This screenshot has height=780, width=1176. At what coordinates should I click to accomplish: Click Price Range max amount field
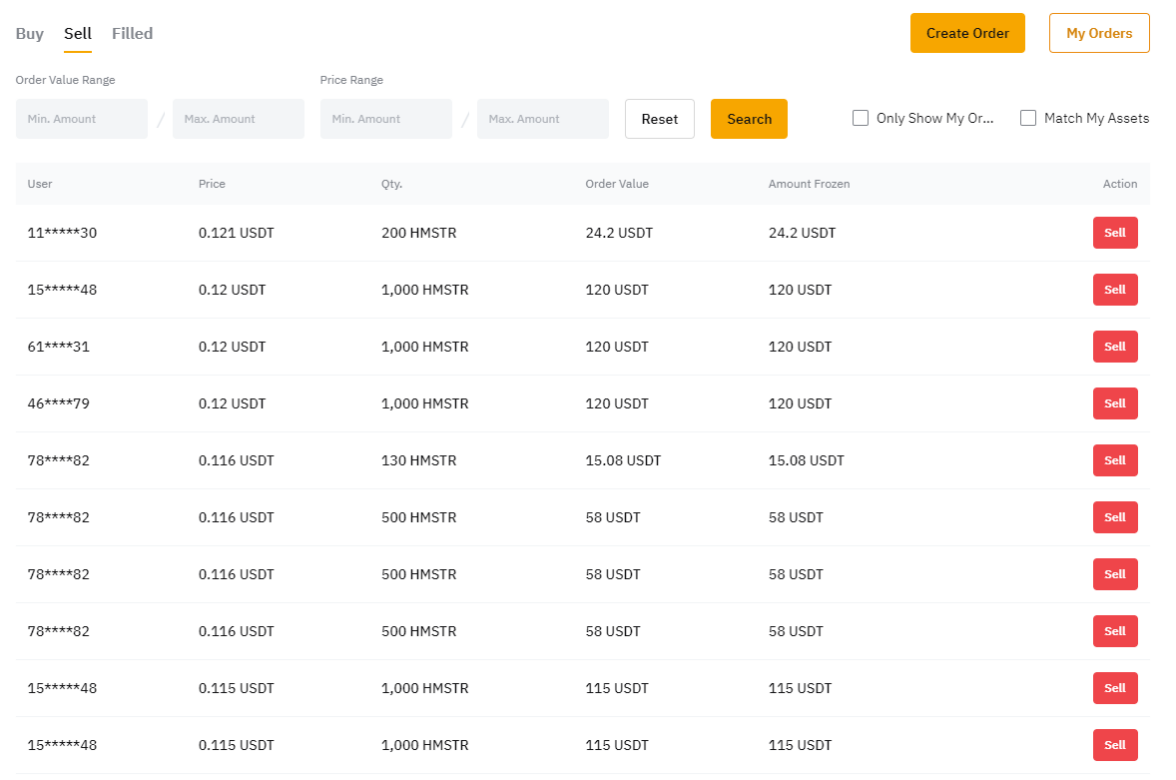(x=542, y=119)
